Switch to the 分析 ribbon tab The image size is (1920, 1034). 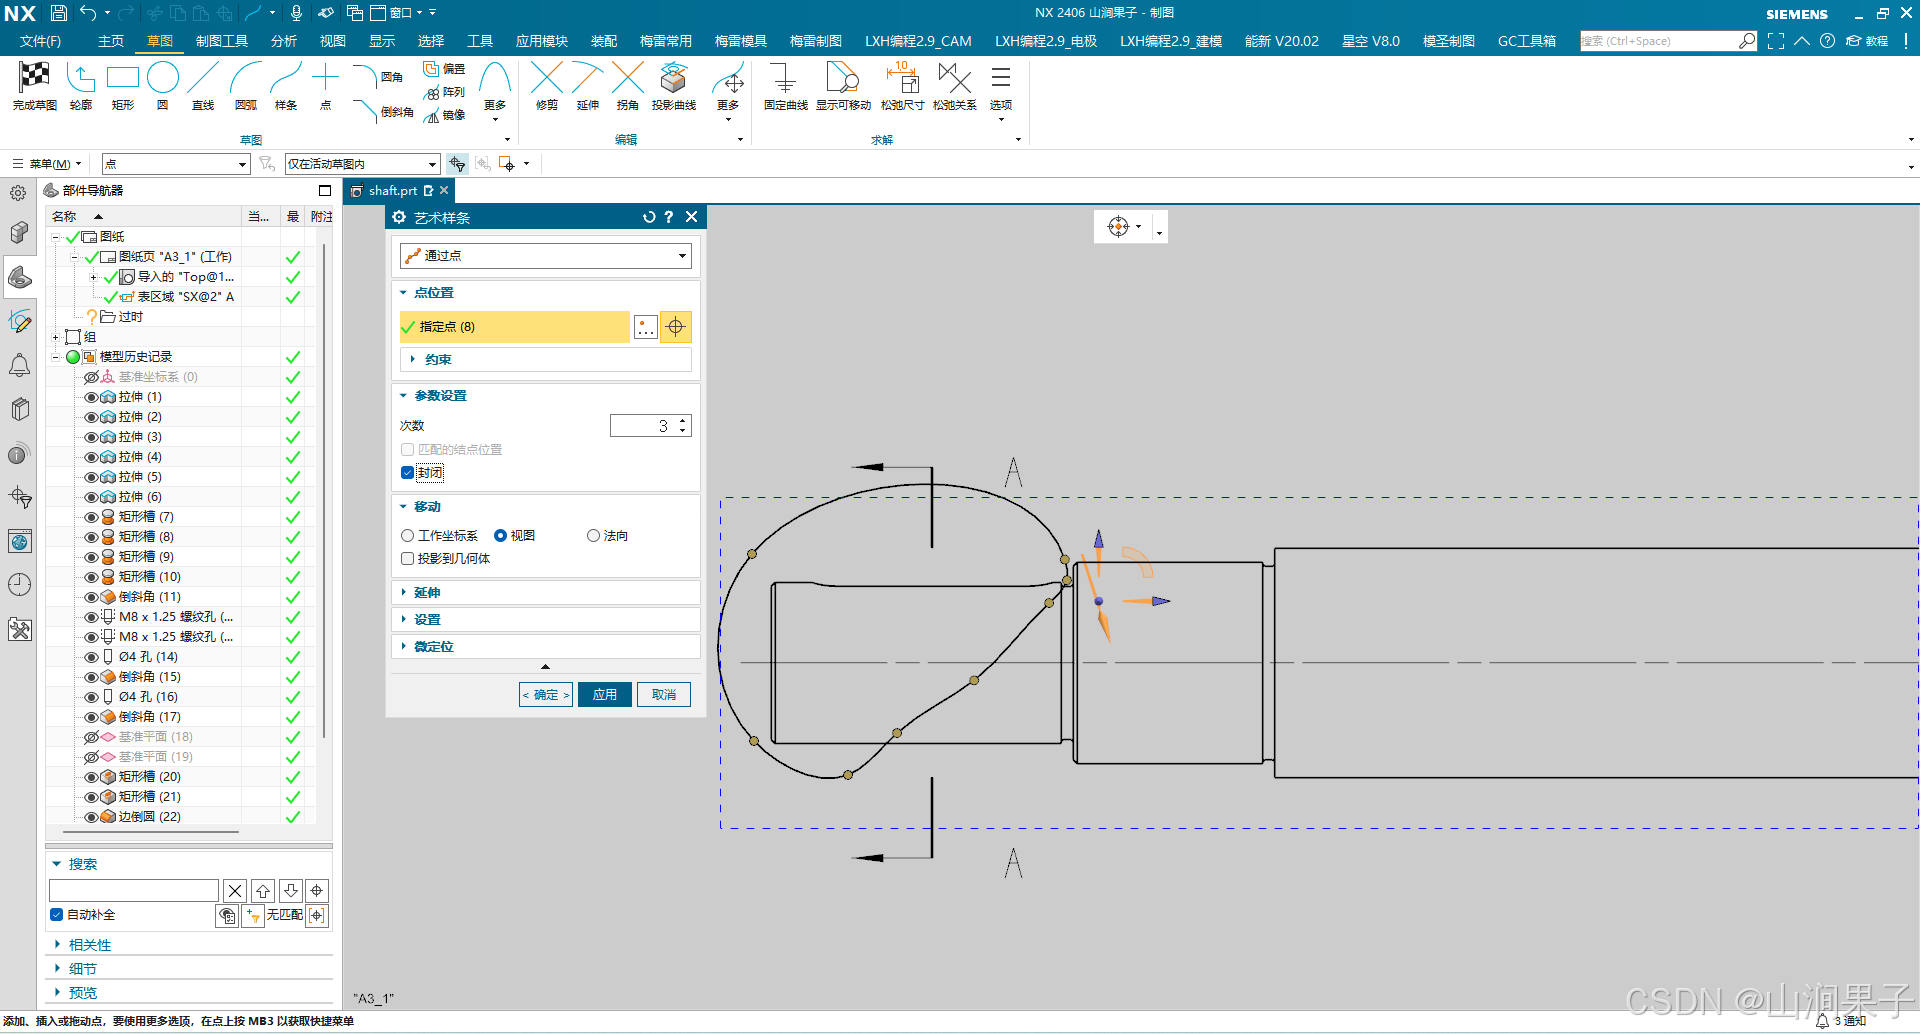click(284, 41)
